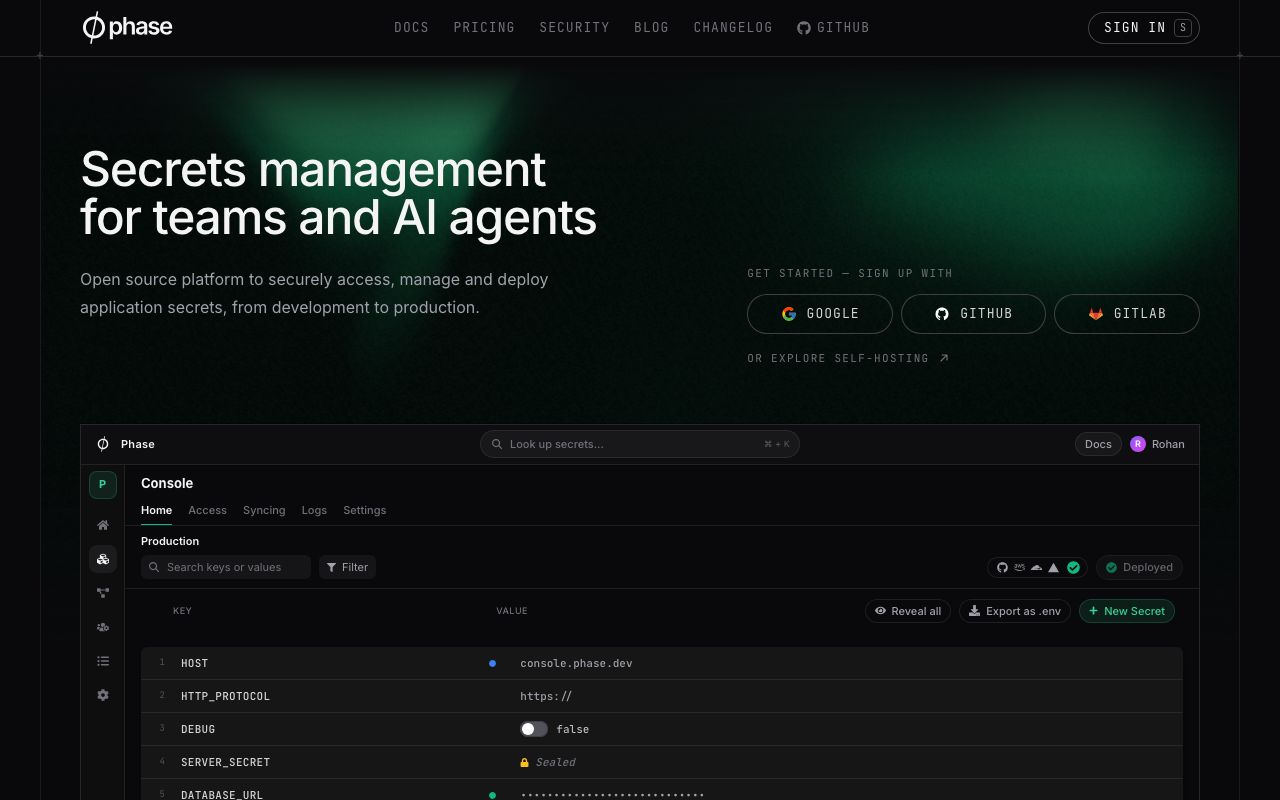Click Reveal all to show secret values
This screenshot has width=1280, height=800.
coord(908,611)
